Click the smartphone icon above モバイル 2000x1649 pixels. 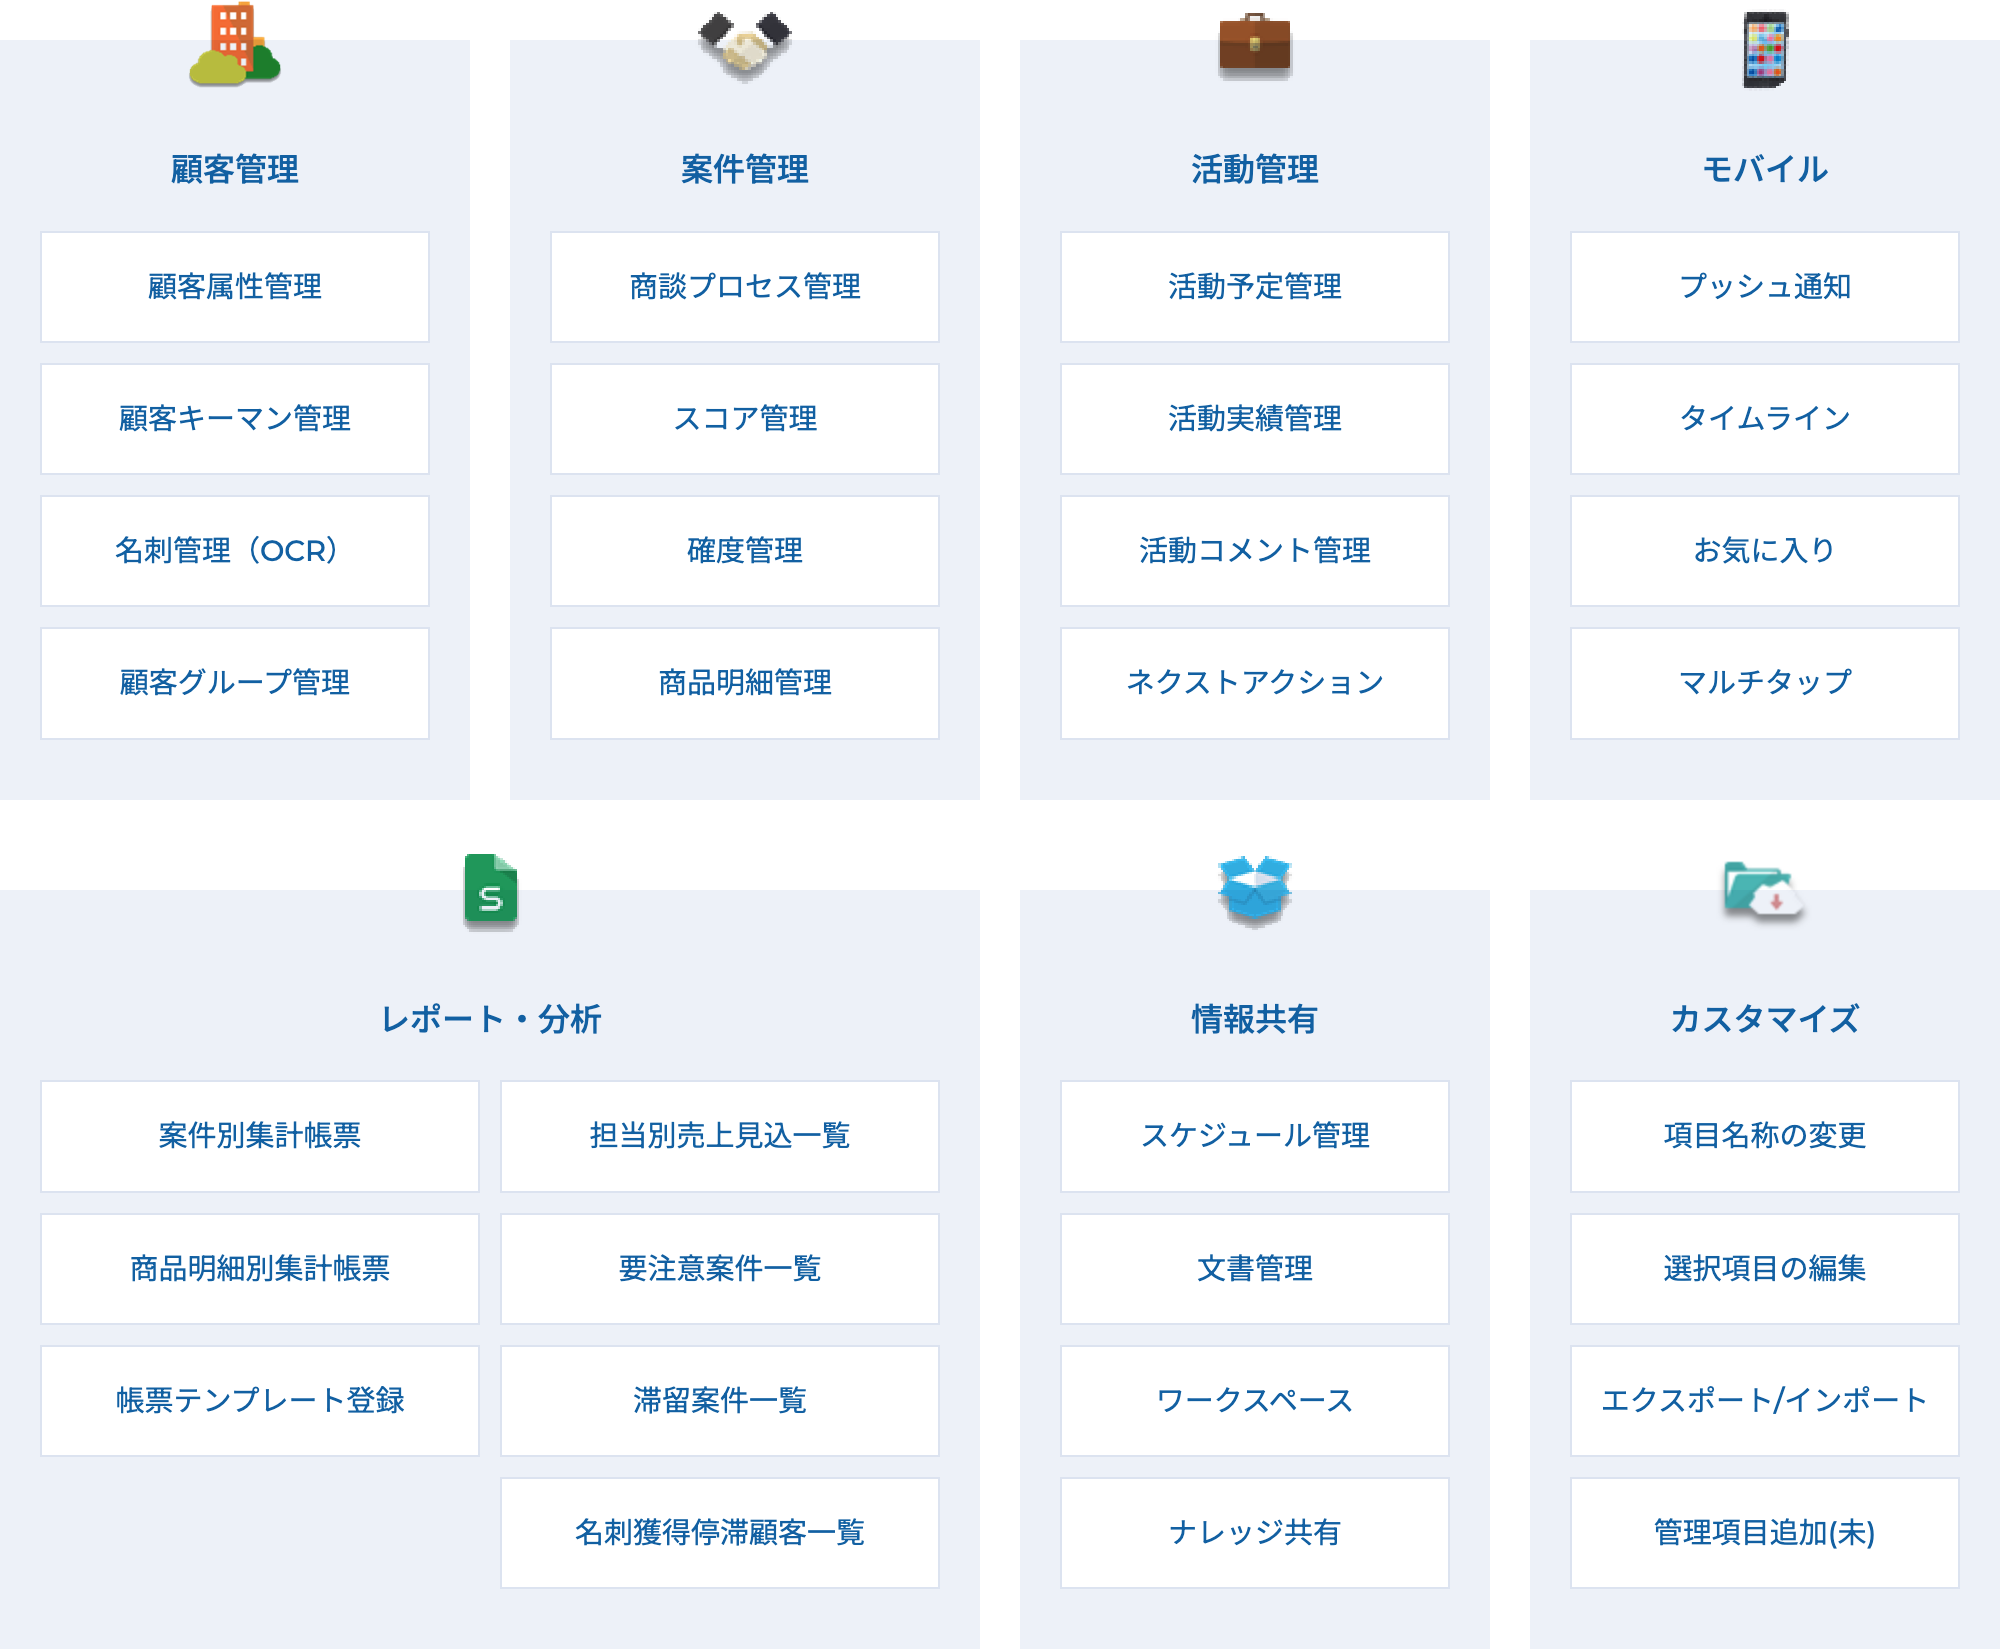point(1764,49)
